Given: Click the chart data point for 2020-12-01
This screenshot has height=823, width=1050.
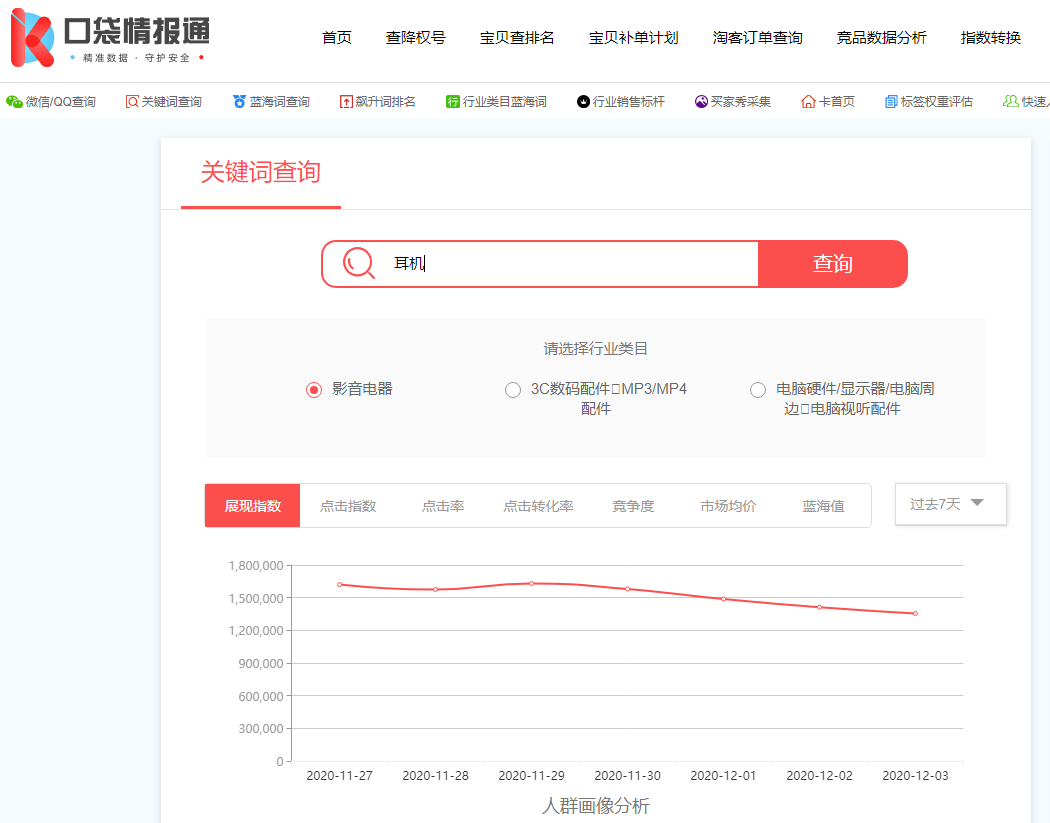Looking at the screenshot, I should [x=724, y=599].
